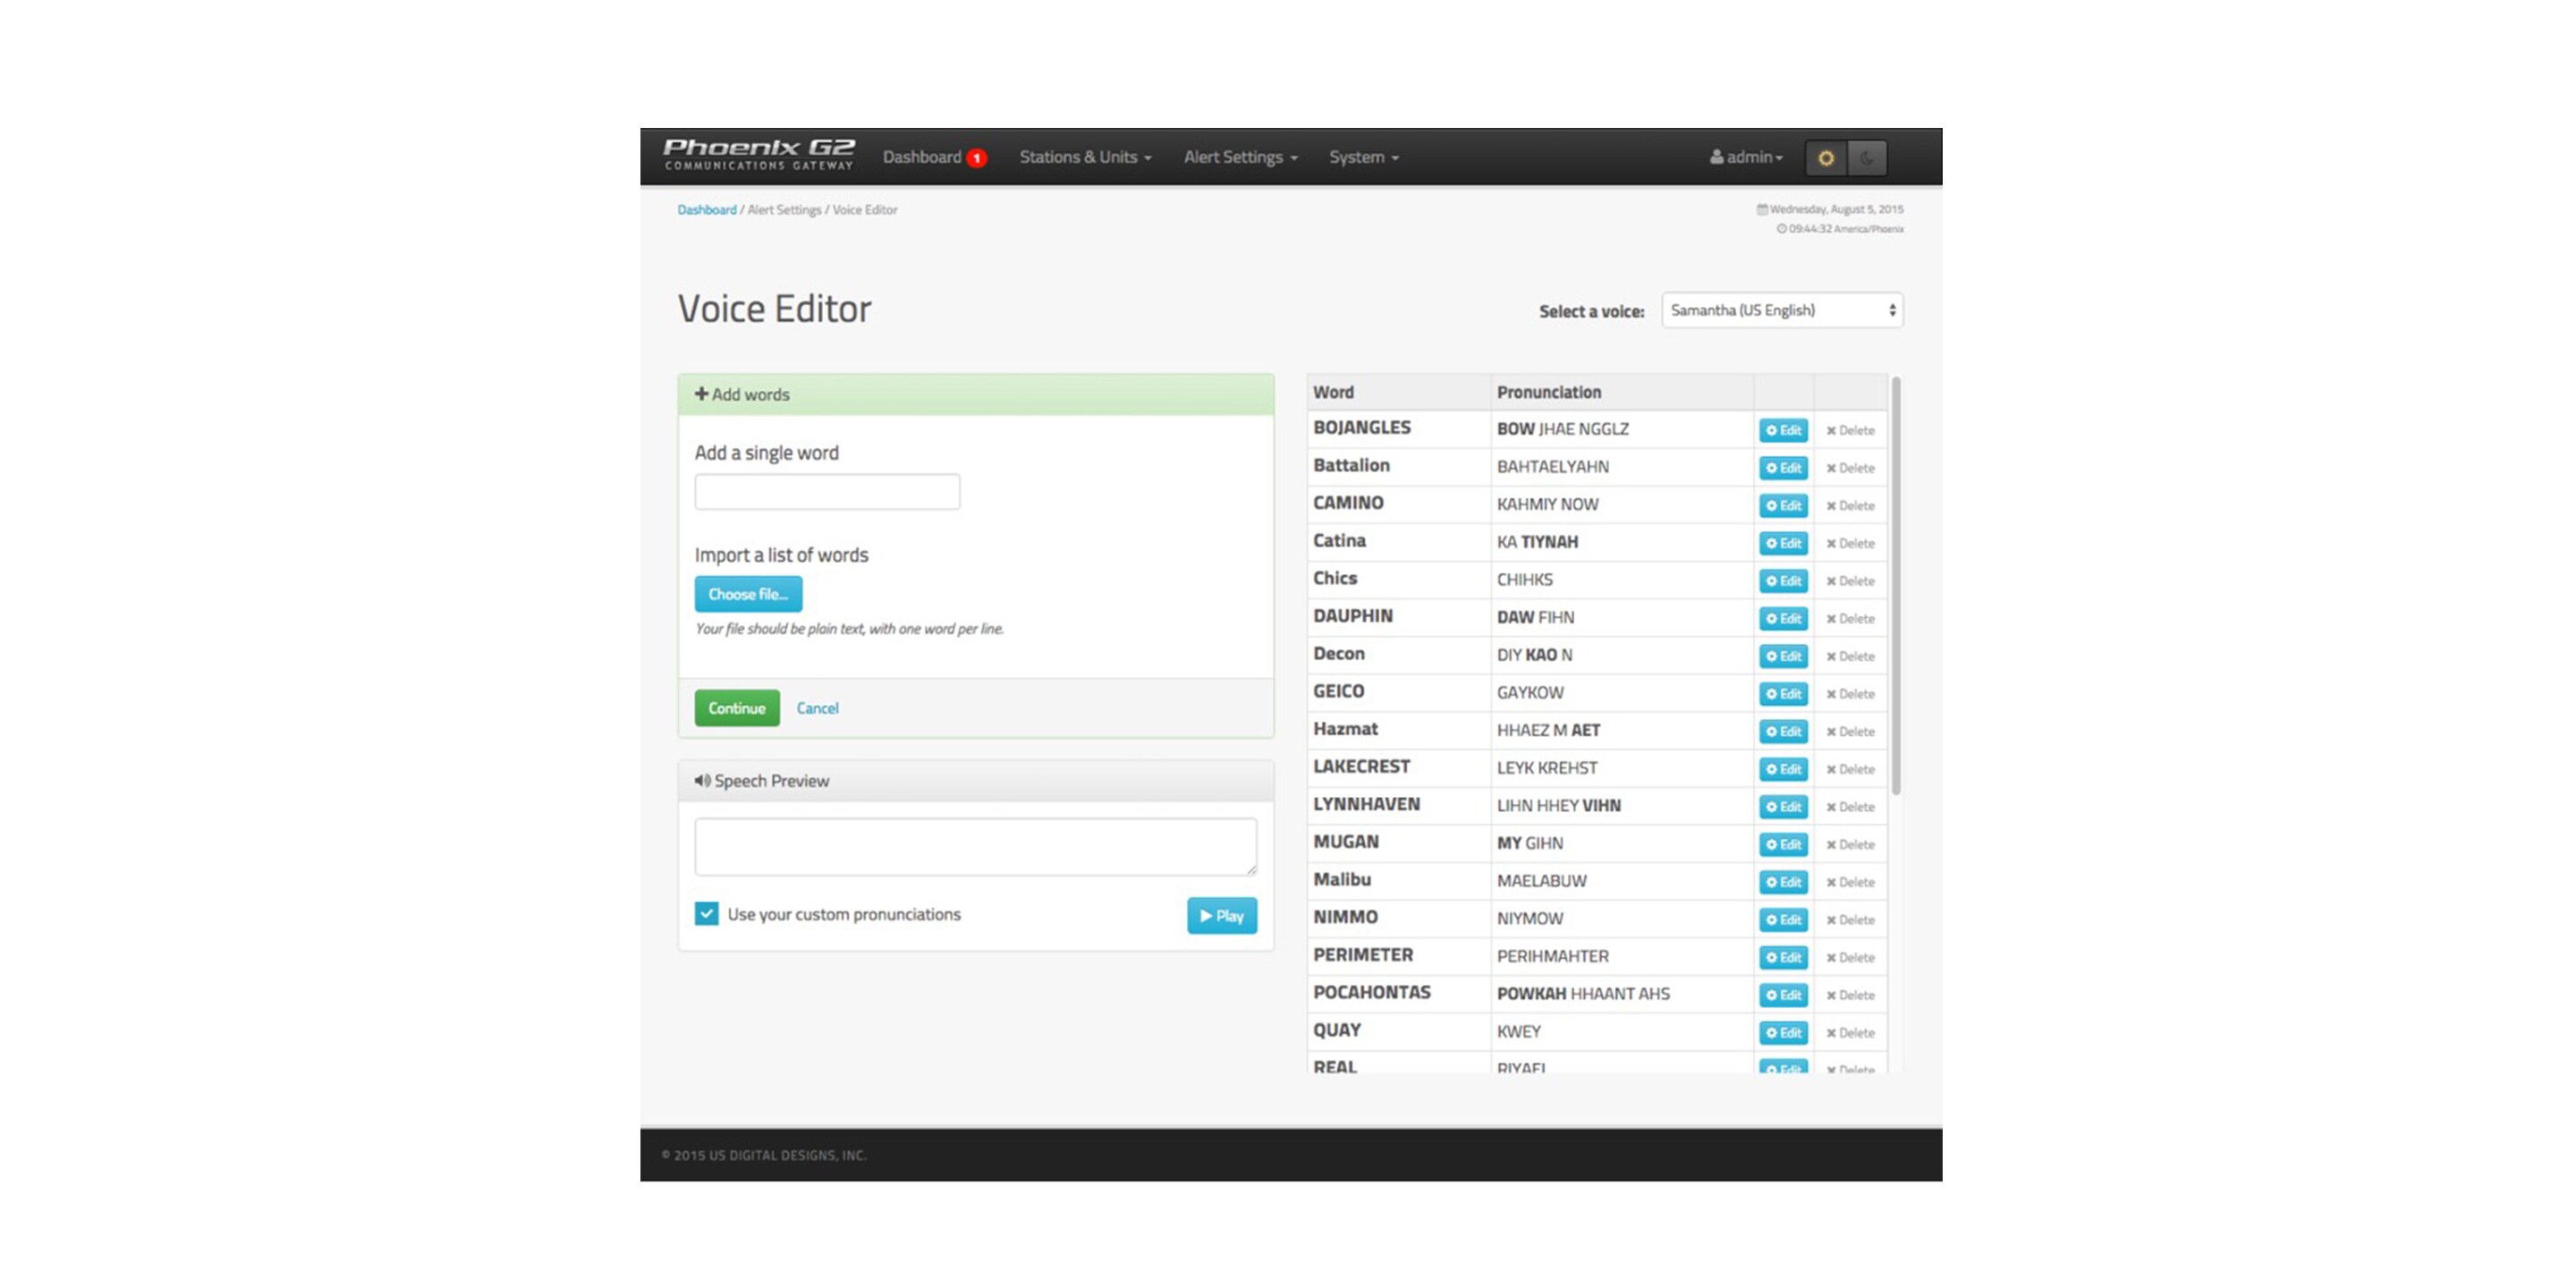Click the Pronunciation column header

point(1621,393)
